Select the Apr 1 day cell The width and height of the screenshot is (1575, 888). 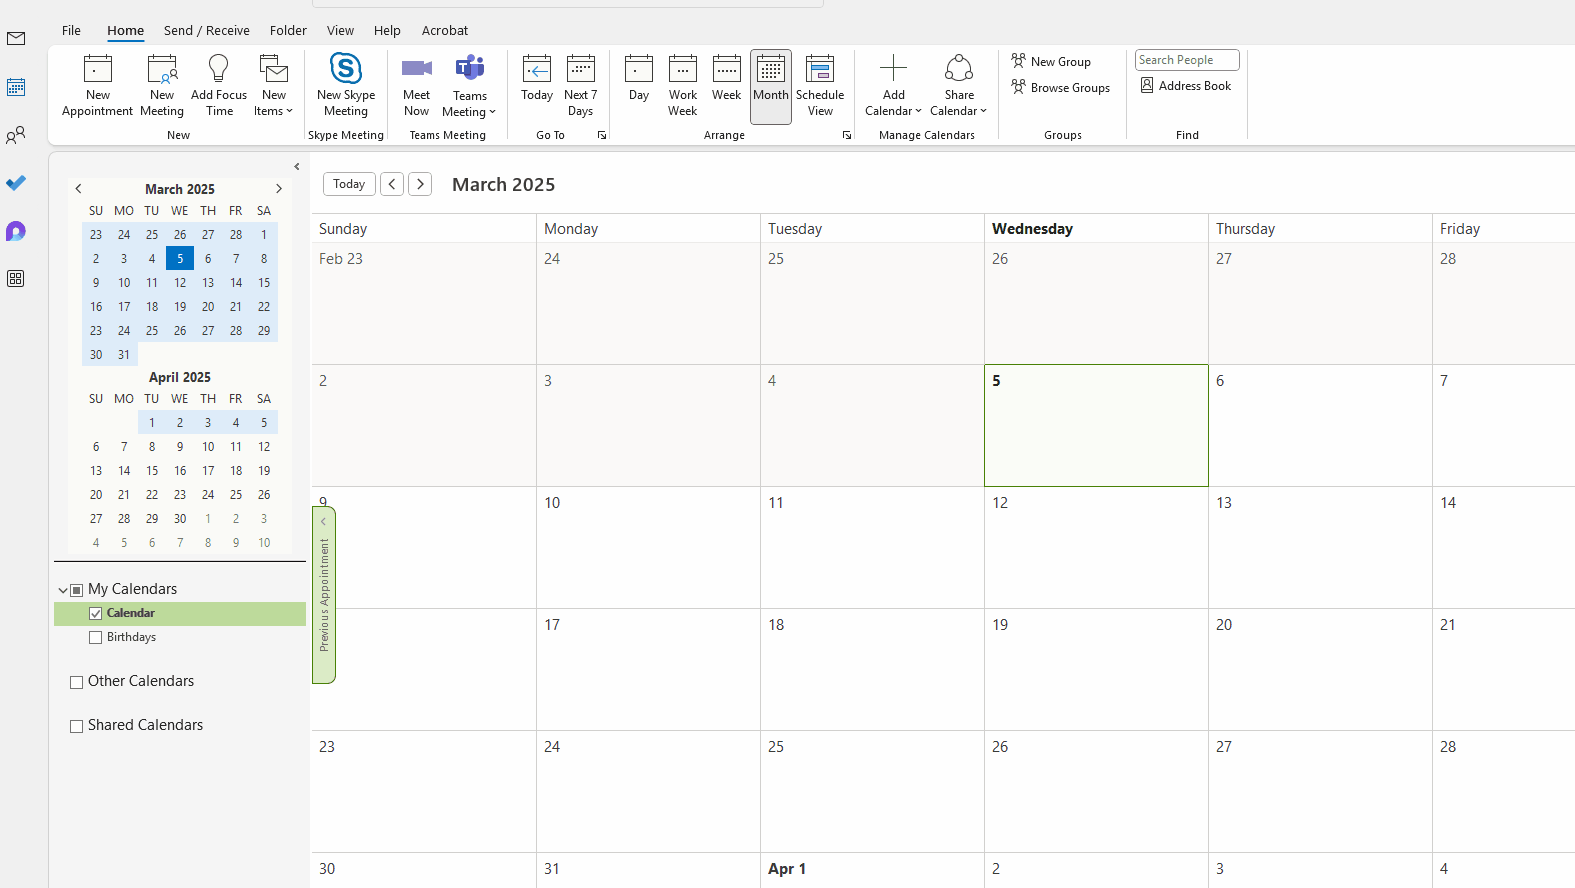click(x=872, y=870)
